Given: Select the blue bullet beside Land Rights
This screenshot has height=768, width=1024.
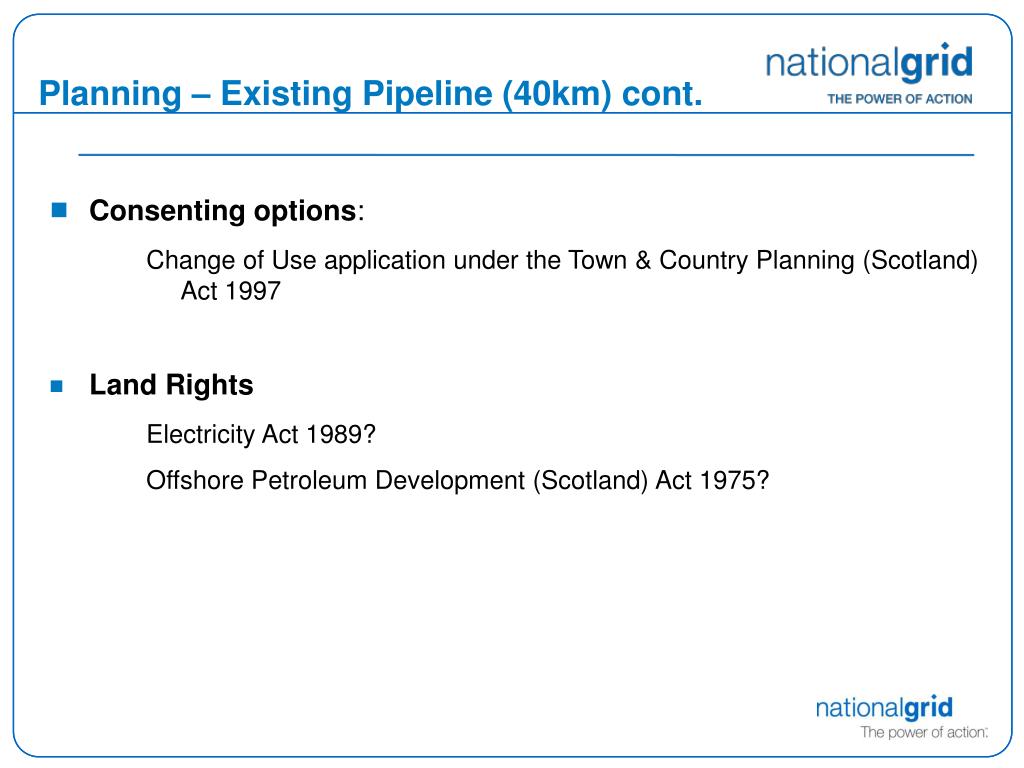Looking at the screenshot, I should coord(57,386).
